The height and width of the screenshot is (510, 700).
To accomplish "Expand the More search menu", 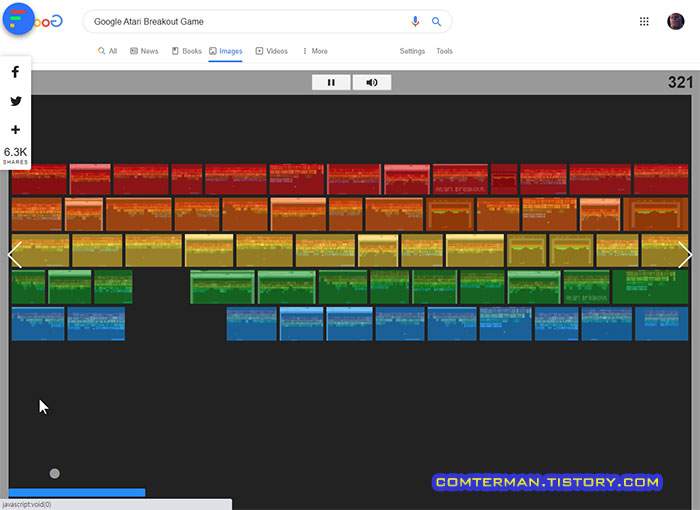I will (315, 51).
